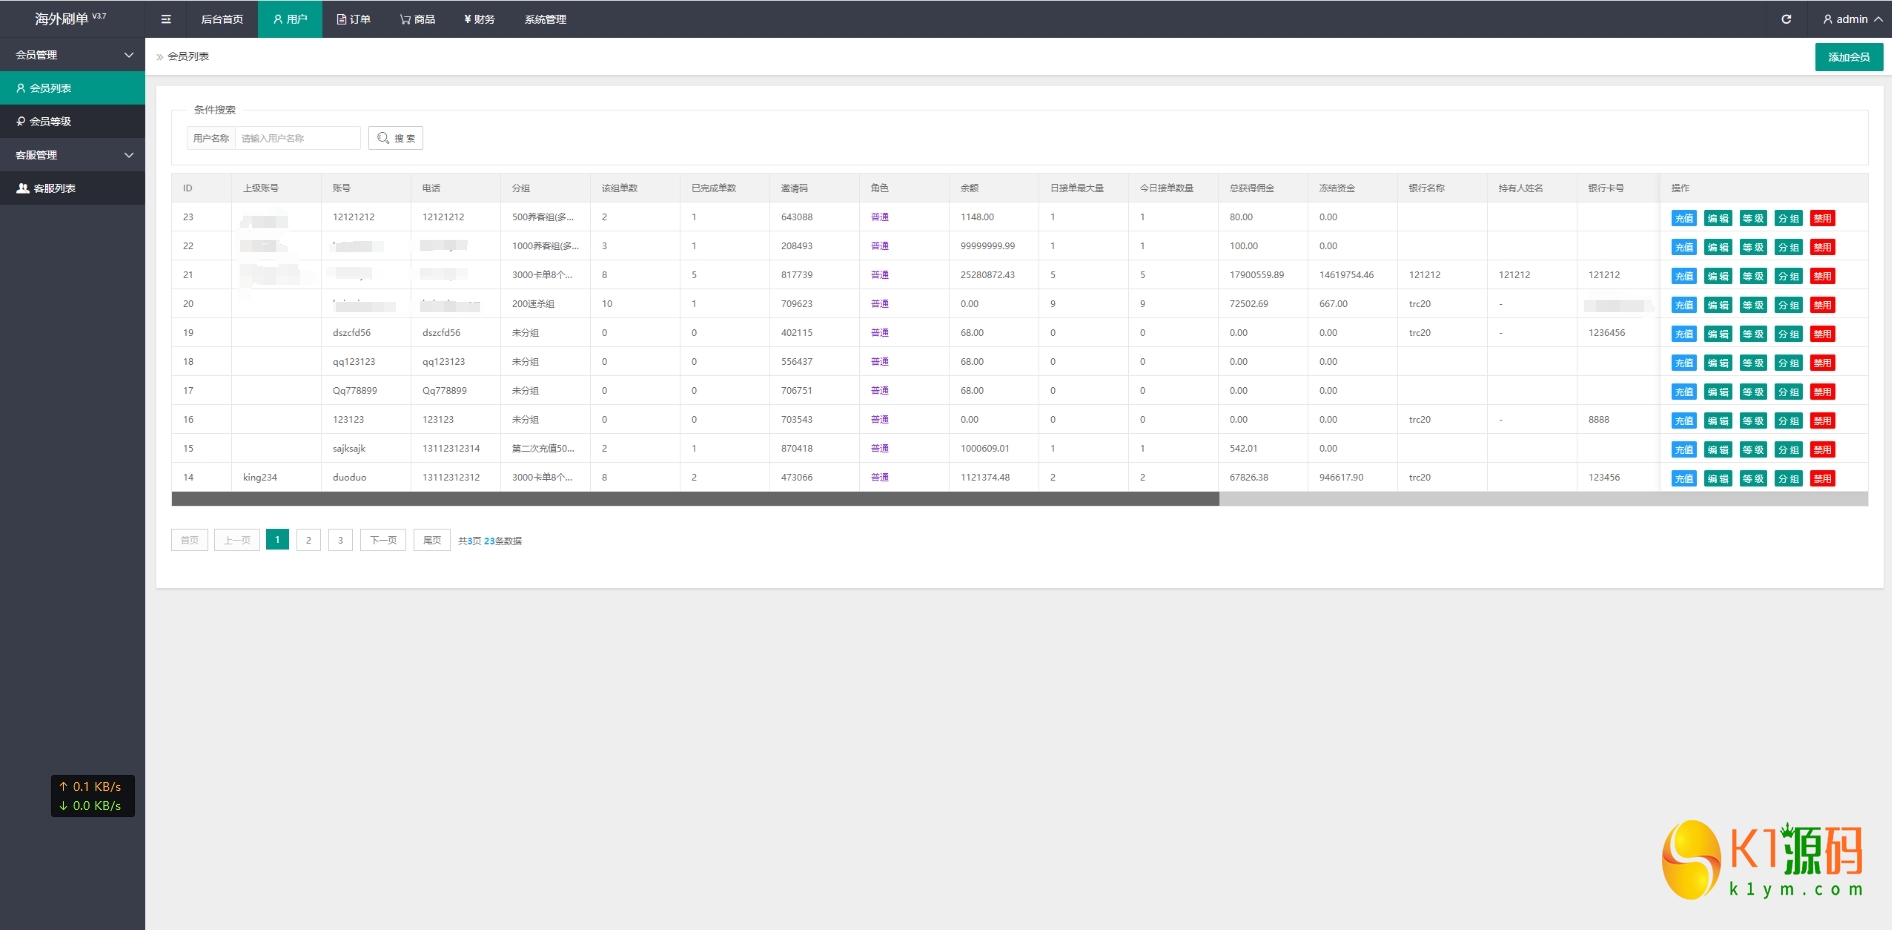The width and height of the screenshot is (1892, 930).
Task: Focus the 用户名称 search input
Action: click(x=297, y=138)
